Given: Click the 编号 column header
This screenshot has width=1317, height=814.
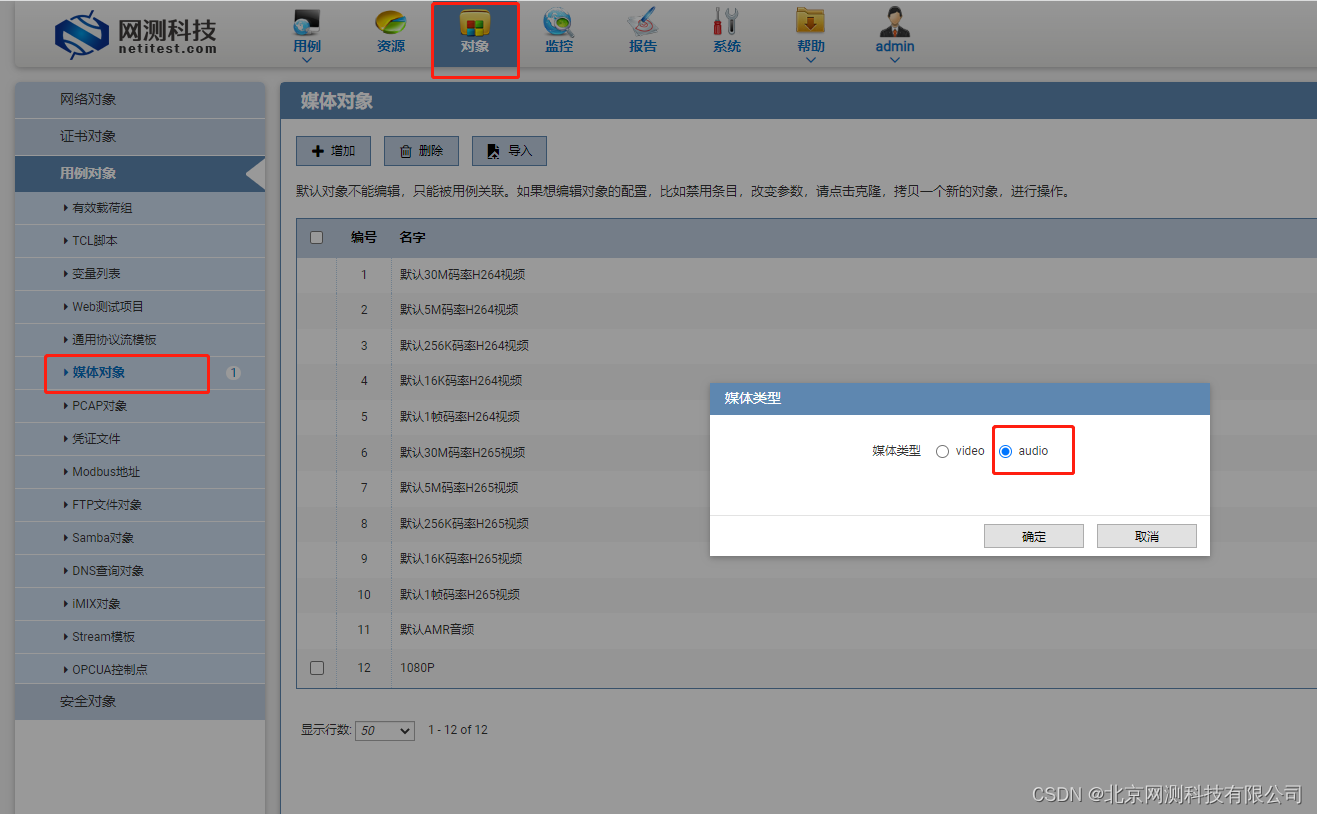Looking at the screenshot, I should point(364,237).
